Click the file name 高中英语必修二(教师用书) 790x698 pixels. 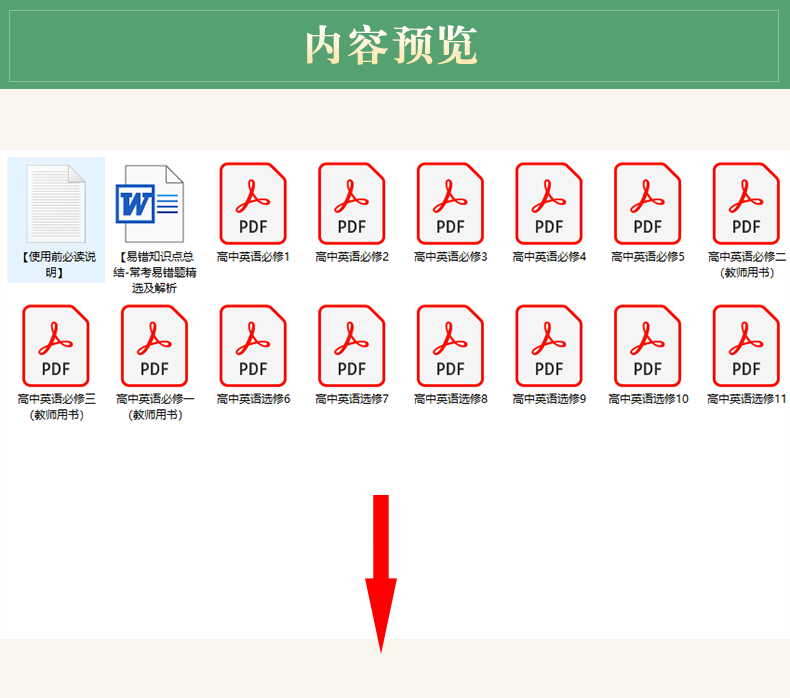(x=747, y=265)
